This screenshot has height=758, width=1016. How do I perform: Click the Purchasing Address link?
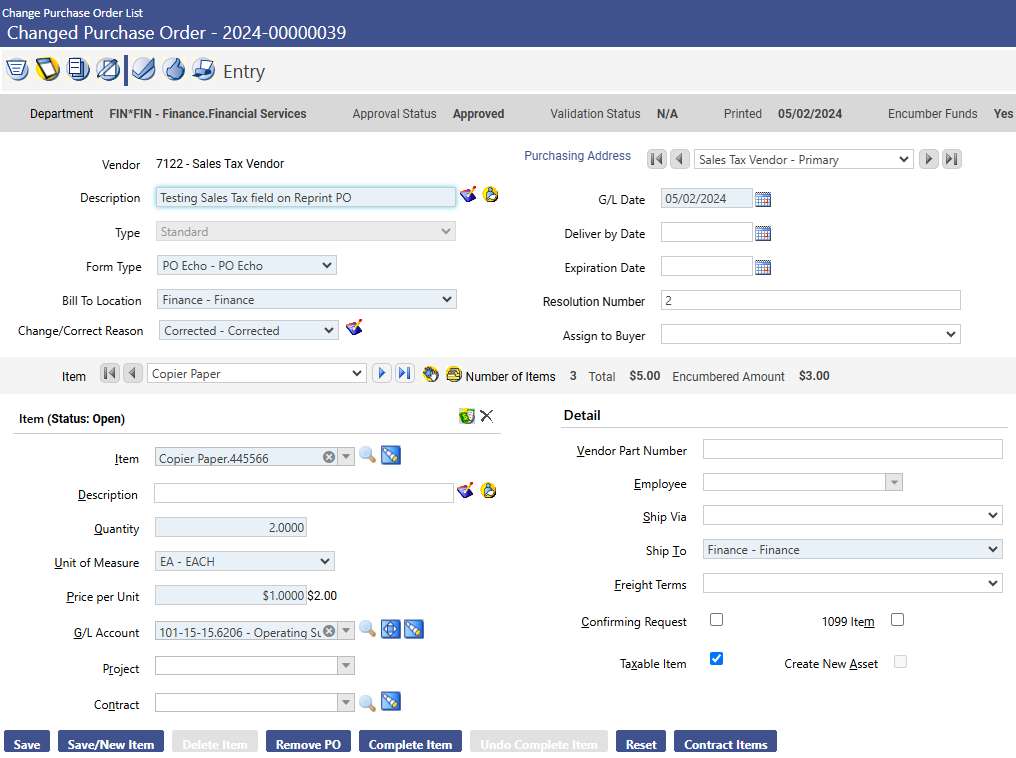(x=577, y=155)
